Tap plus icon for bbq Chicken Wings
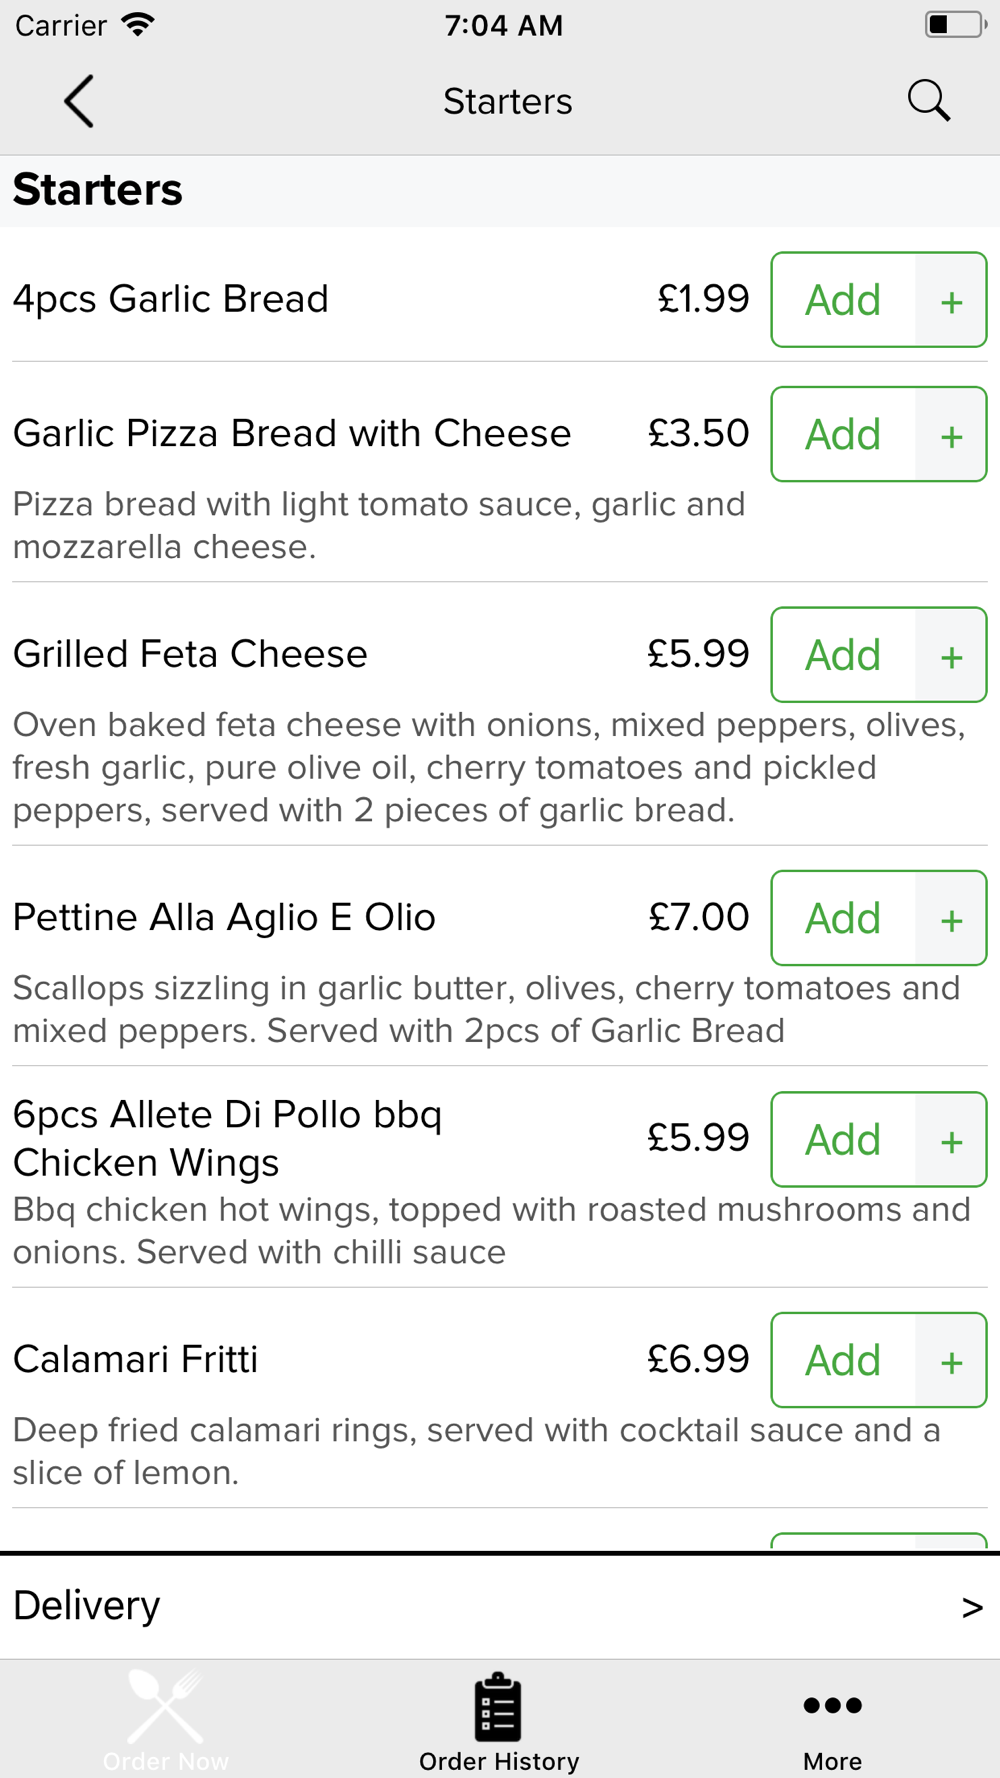 point(951,1139)
